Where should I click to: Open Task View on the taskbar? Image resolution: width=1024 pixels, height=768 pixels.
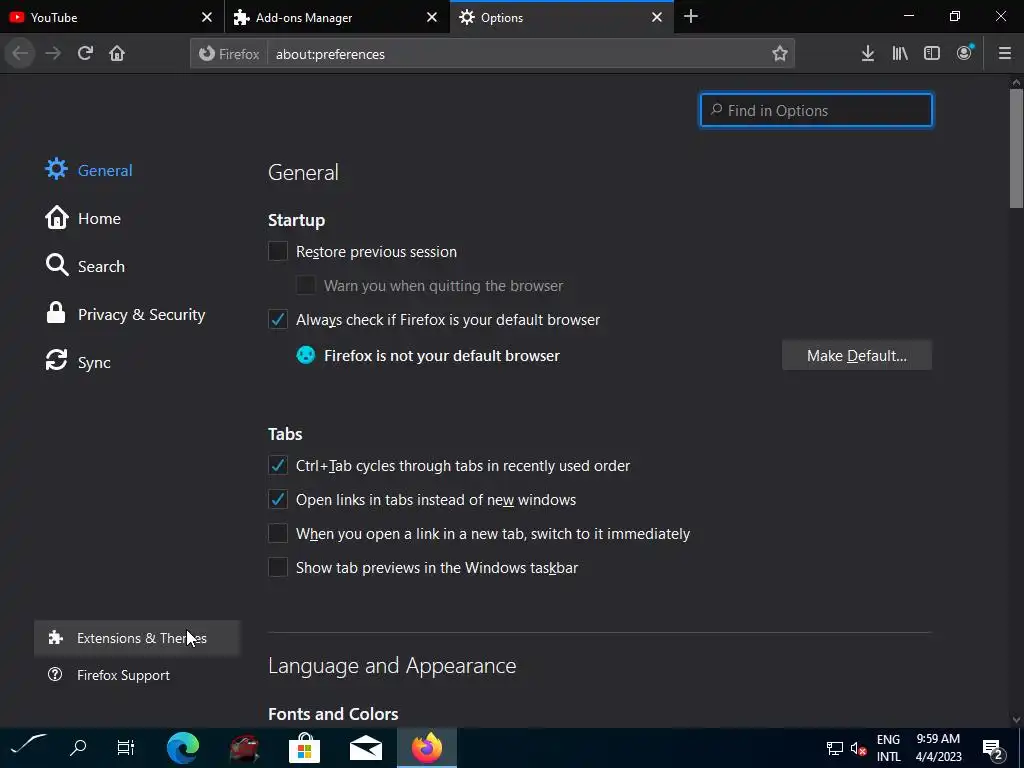pos(125,747)
